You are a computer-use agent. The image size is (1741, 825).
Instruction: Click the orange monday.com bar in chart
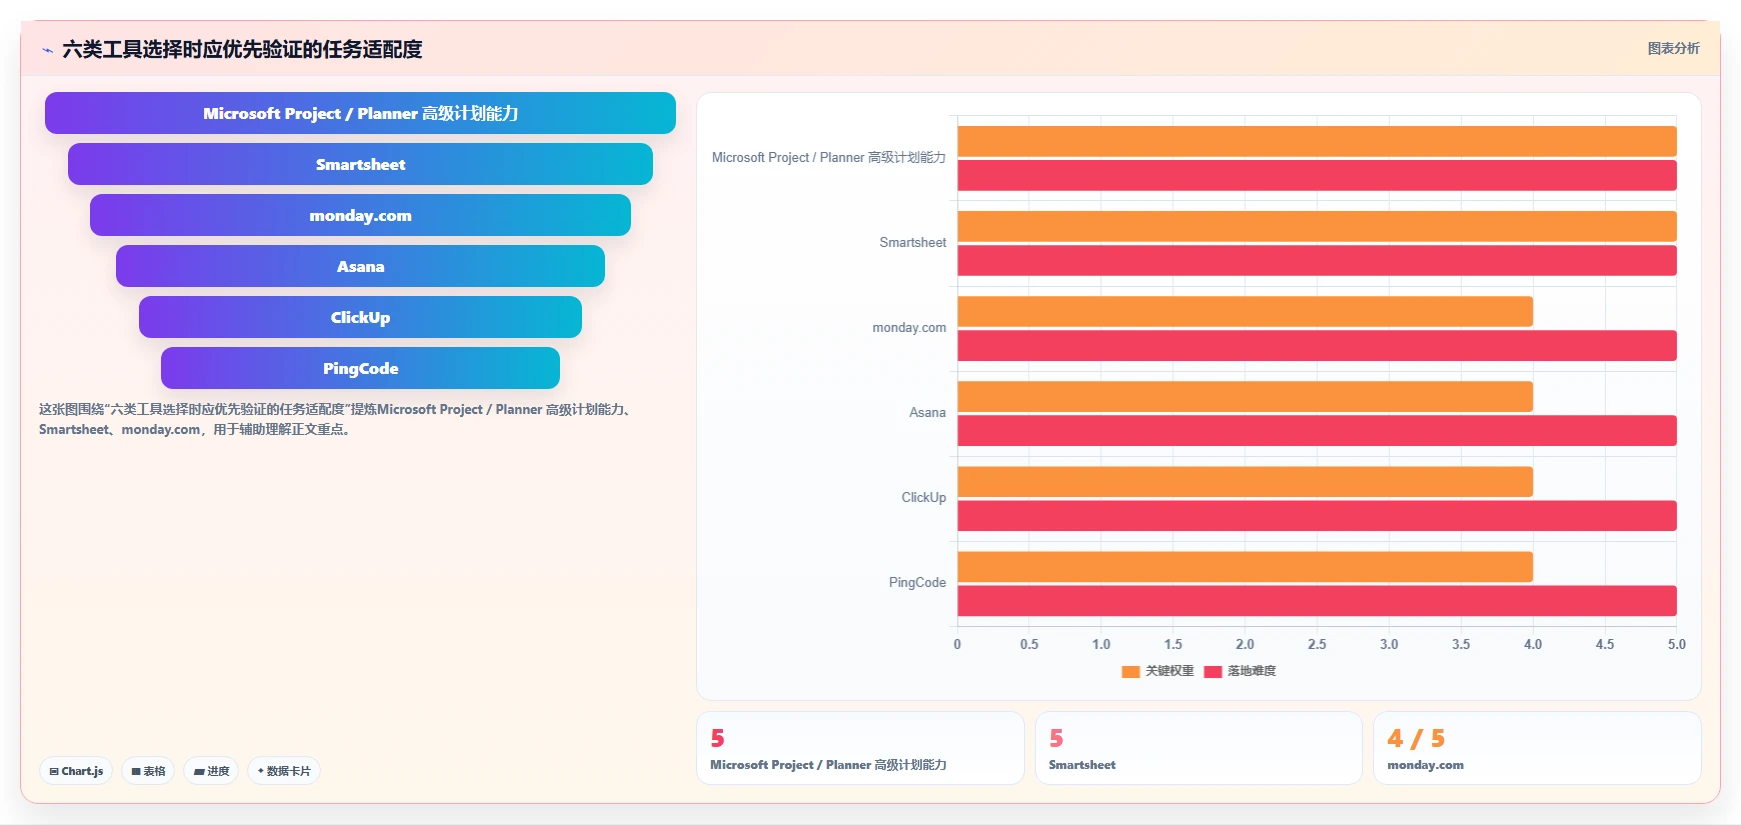1245,311
